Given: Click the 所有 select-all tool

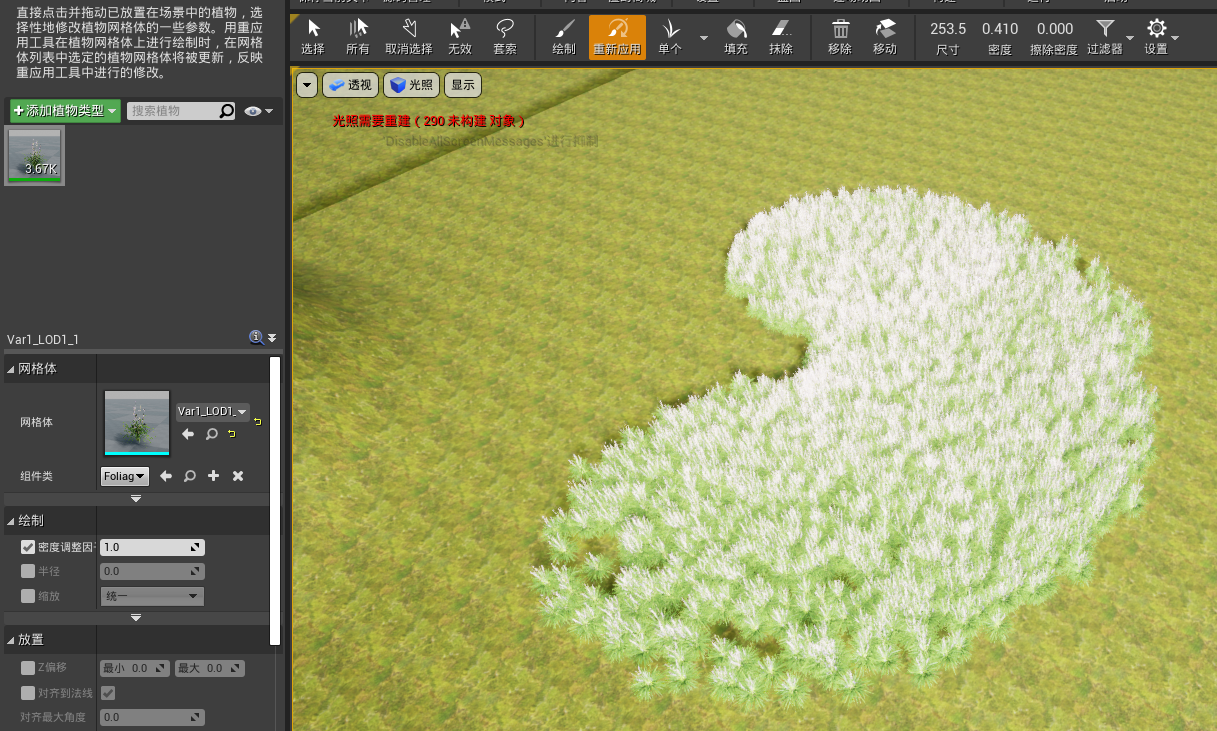Looking at the screenshot, I should 357,37.
